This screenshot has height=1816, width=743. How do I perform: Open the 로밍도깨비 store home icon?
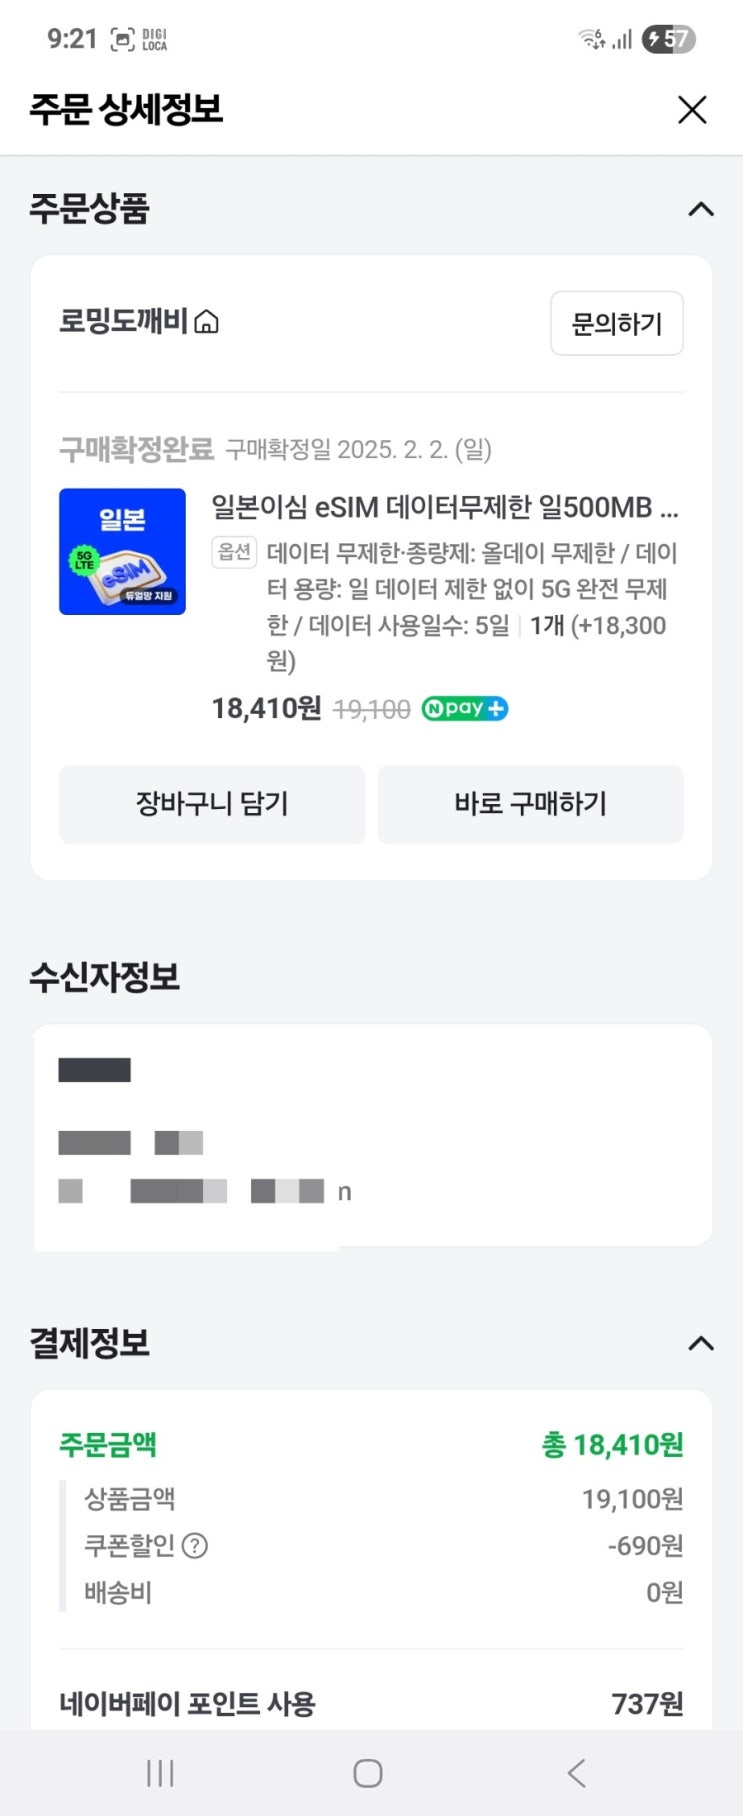click(206, 323)
